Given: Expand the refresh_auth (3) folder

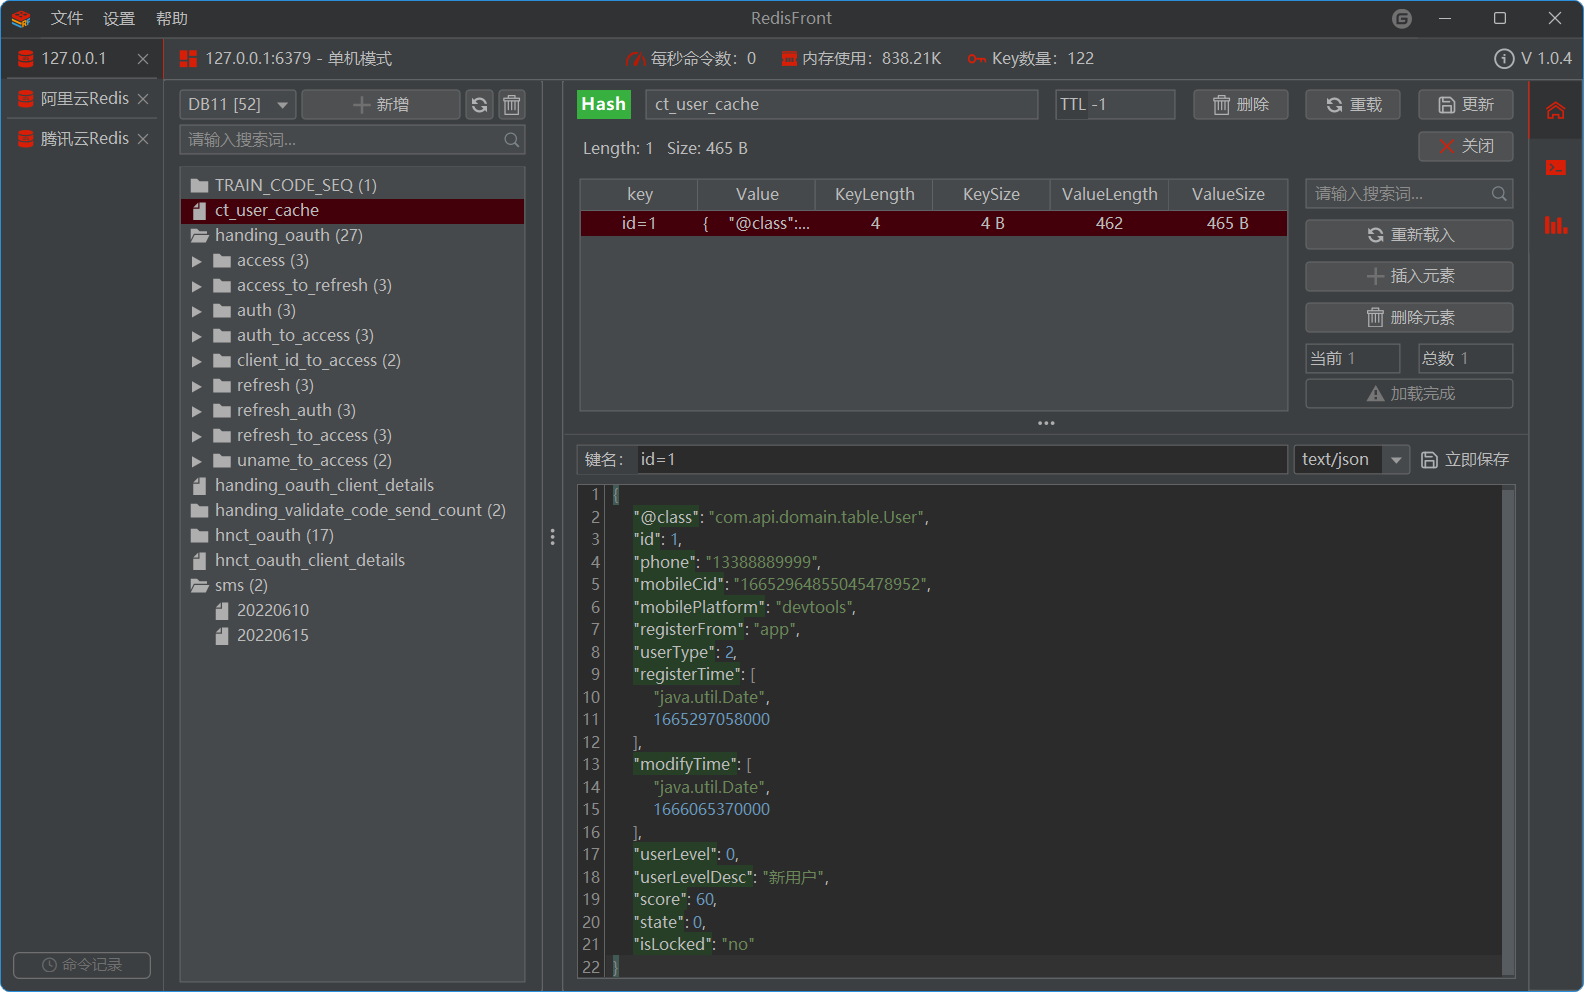Looking at the screenshot, I should coord(197,411).
